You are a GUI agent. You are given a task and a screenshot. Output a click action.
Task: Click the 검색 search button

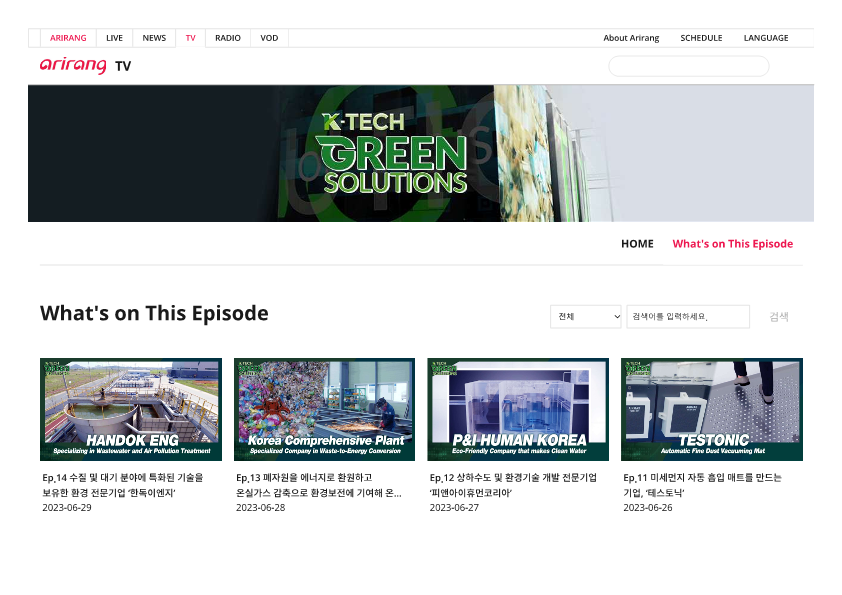click(779, 316)
